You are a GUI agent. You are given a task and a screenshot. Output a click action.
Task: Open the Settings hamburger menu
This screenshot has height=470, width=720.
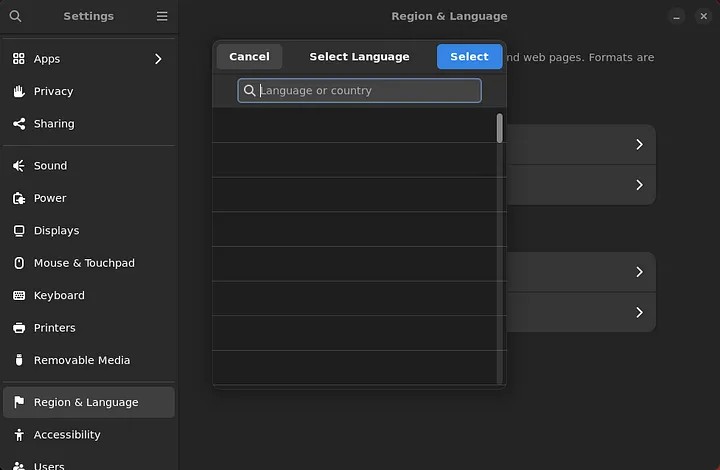click(162, 16)
